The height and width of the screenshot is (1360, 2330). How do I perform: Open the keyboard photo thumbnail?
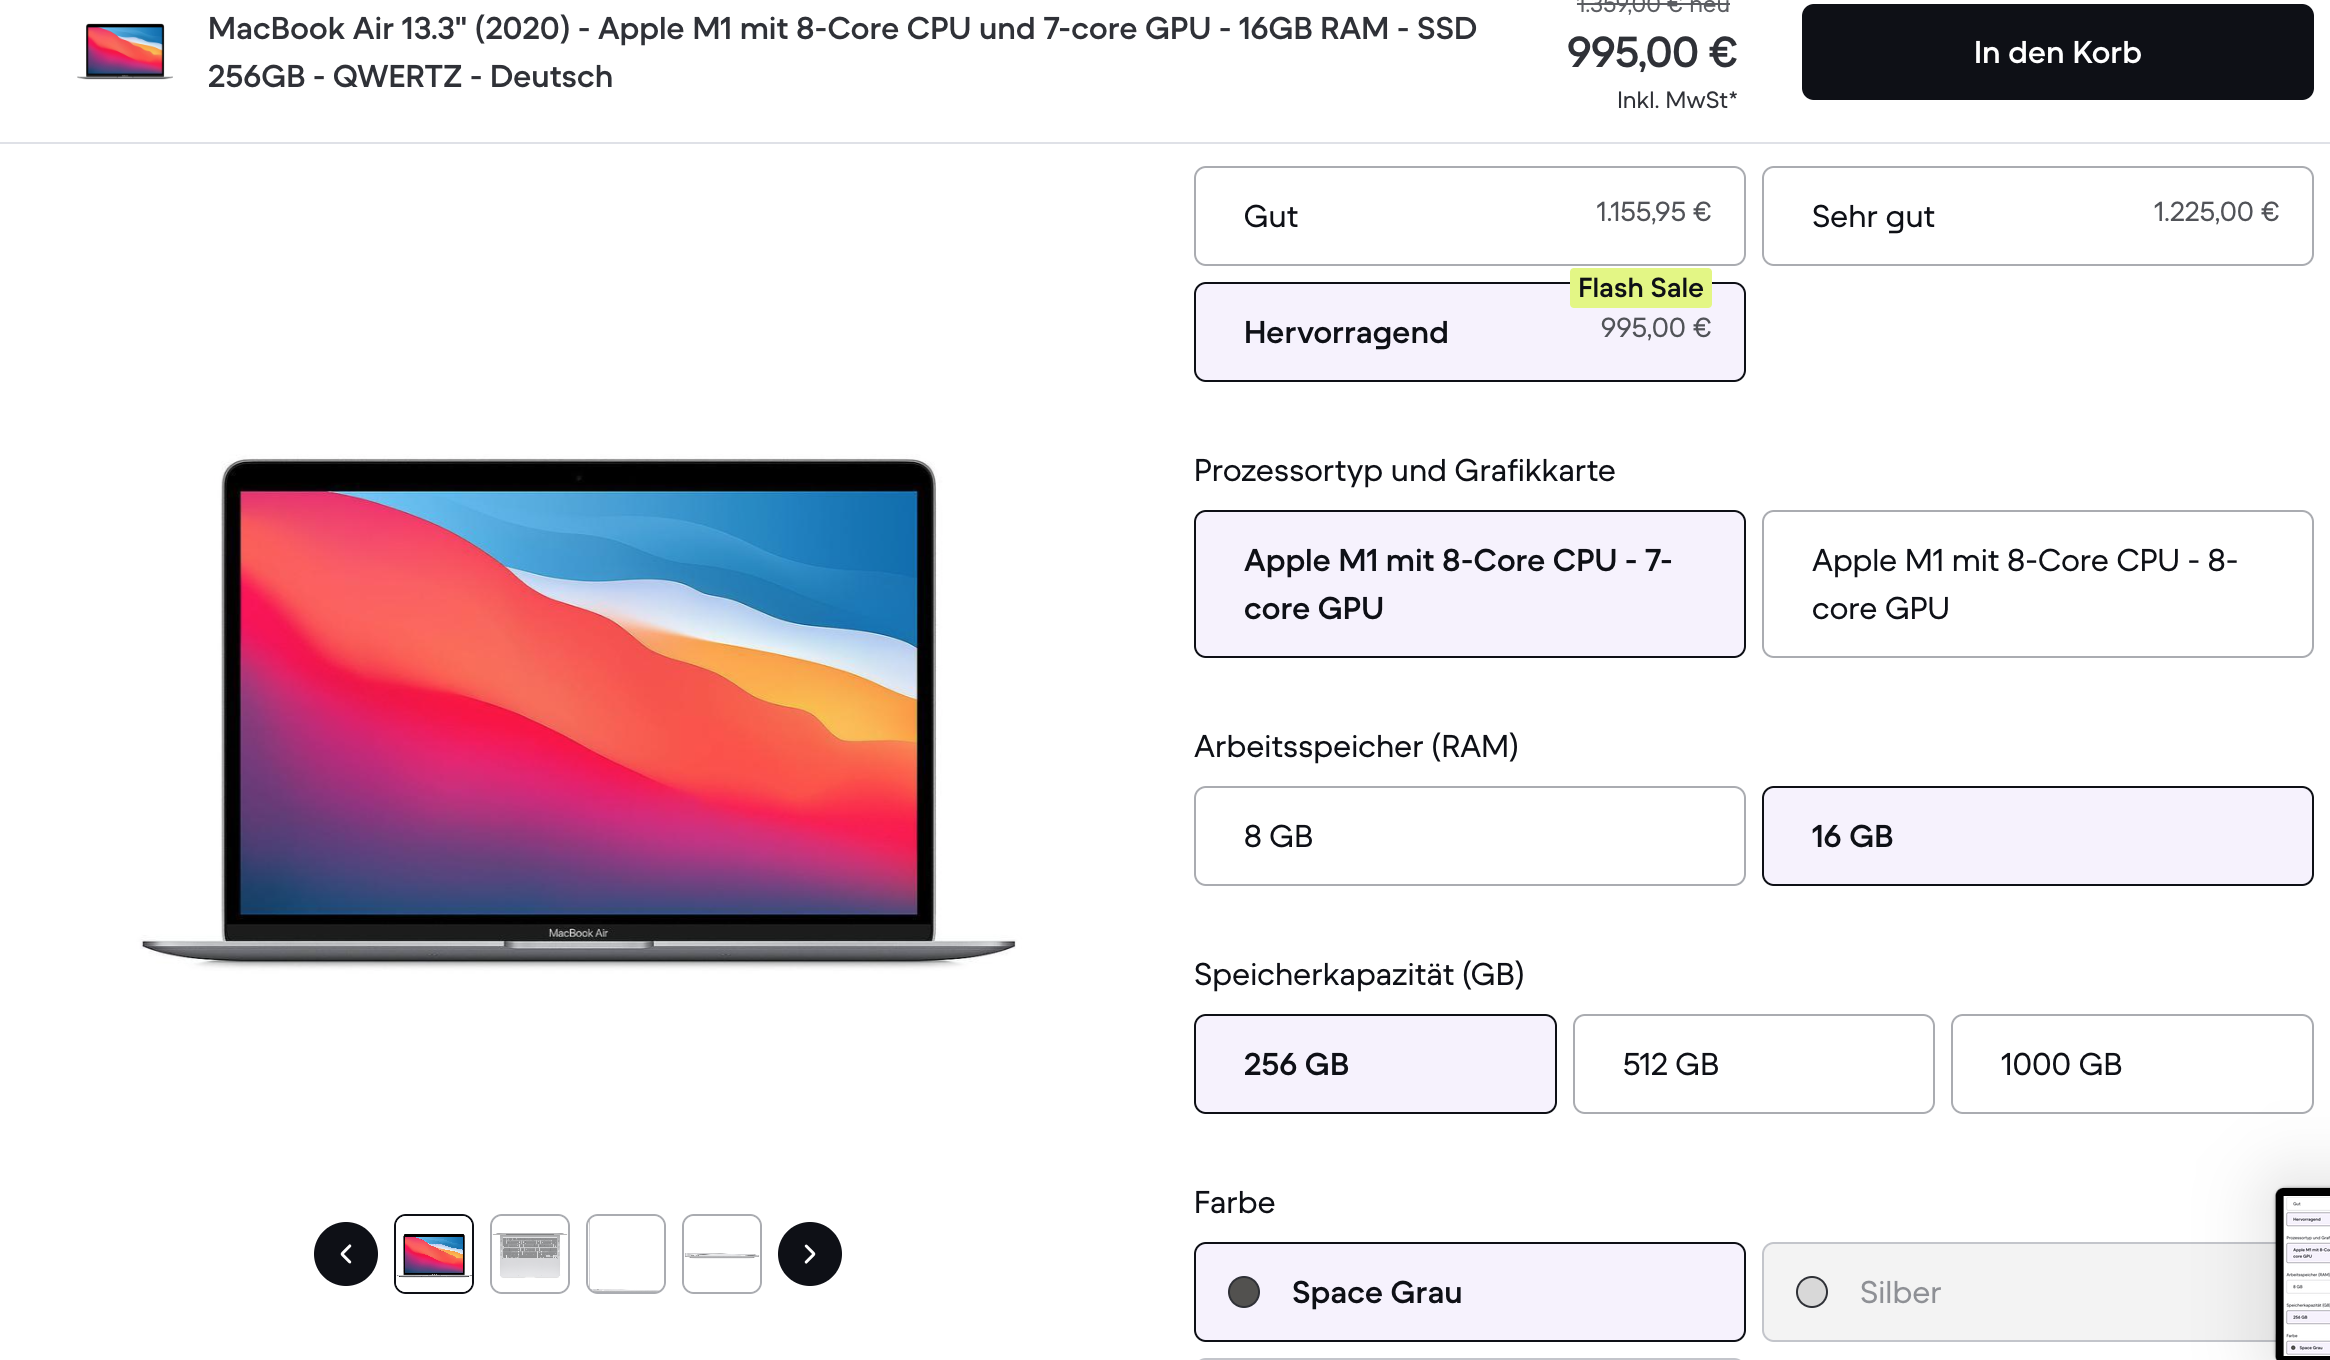point(530,1253)
